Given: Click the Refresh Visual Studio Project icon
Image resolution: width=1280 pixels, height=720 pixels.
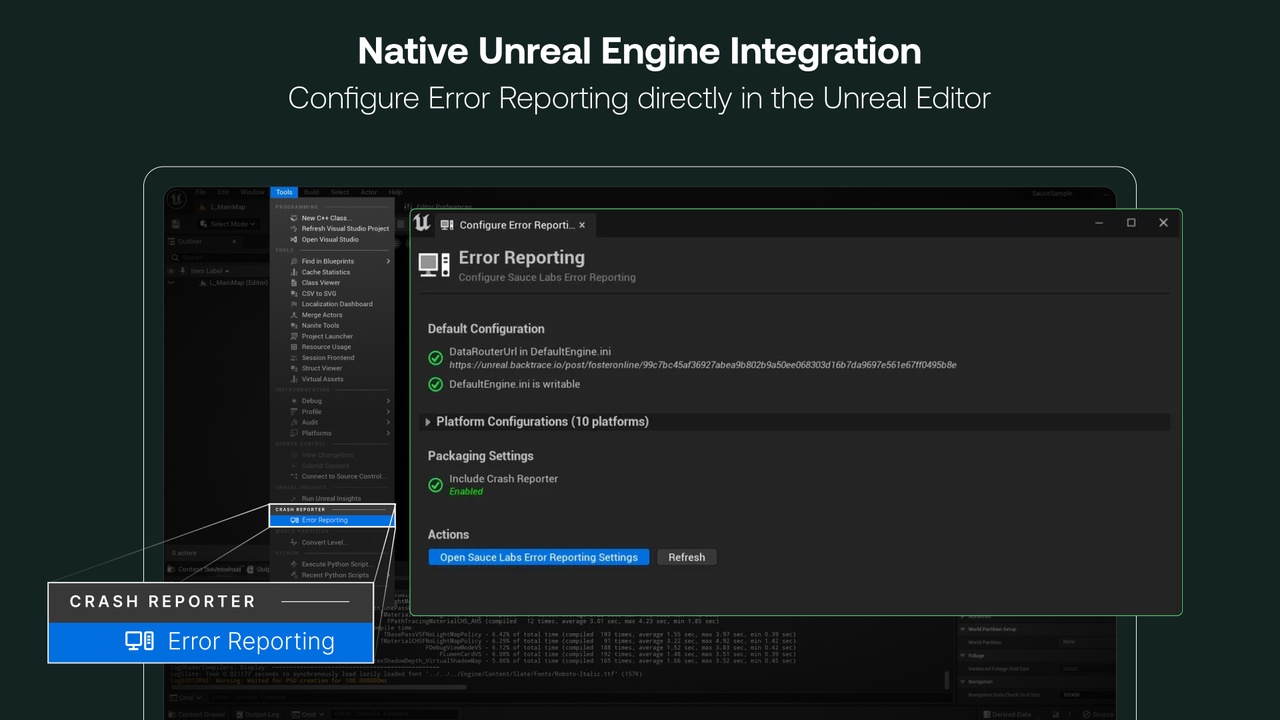Looking at the screenshot, I should 293,229.
